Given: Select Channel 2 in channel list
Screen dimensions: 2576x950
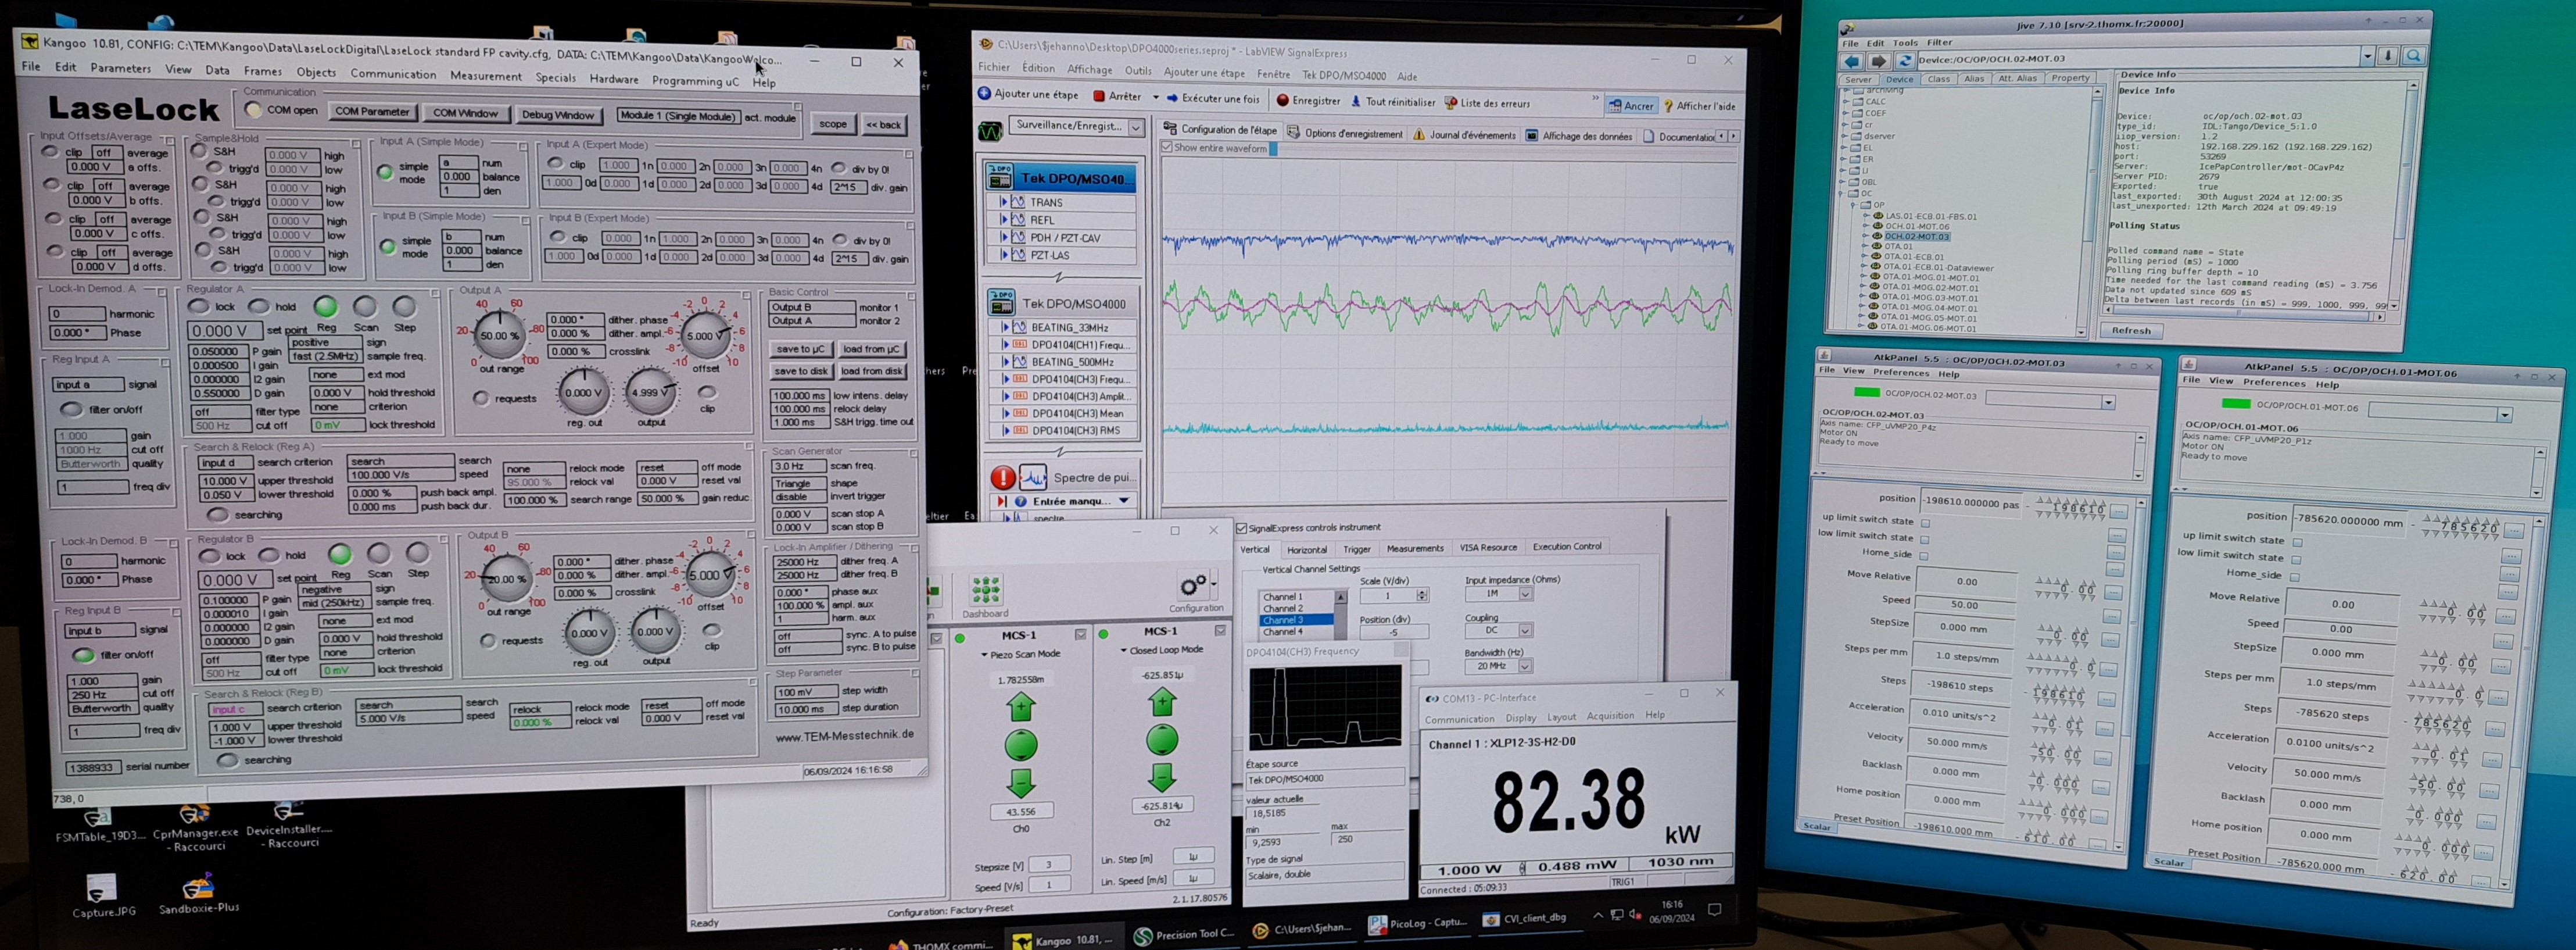Looking at the screenshot, I should (1282, 608).
